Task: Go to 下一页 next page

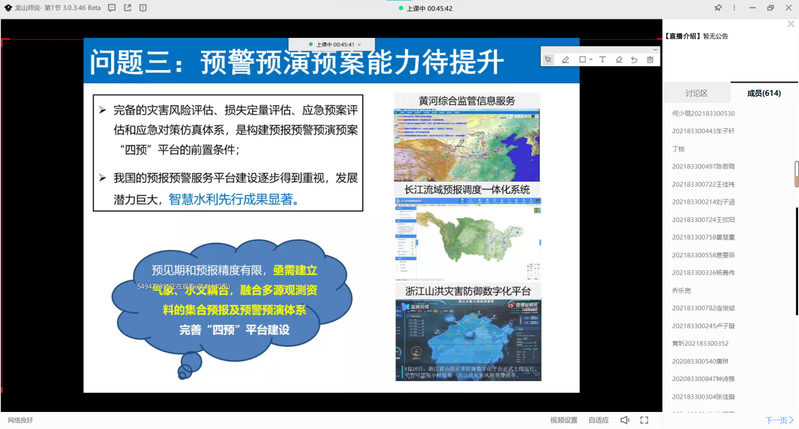Action: (776, 420)
